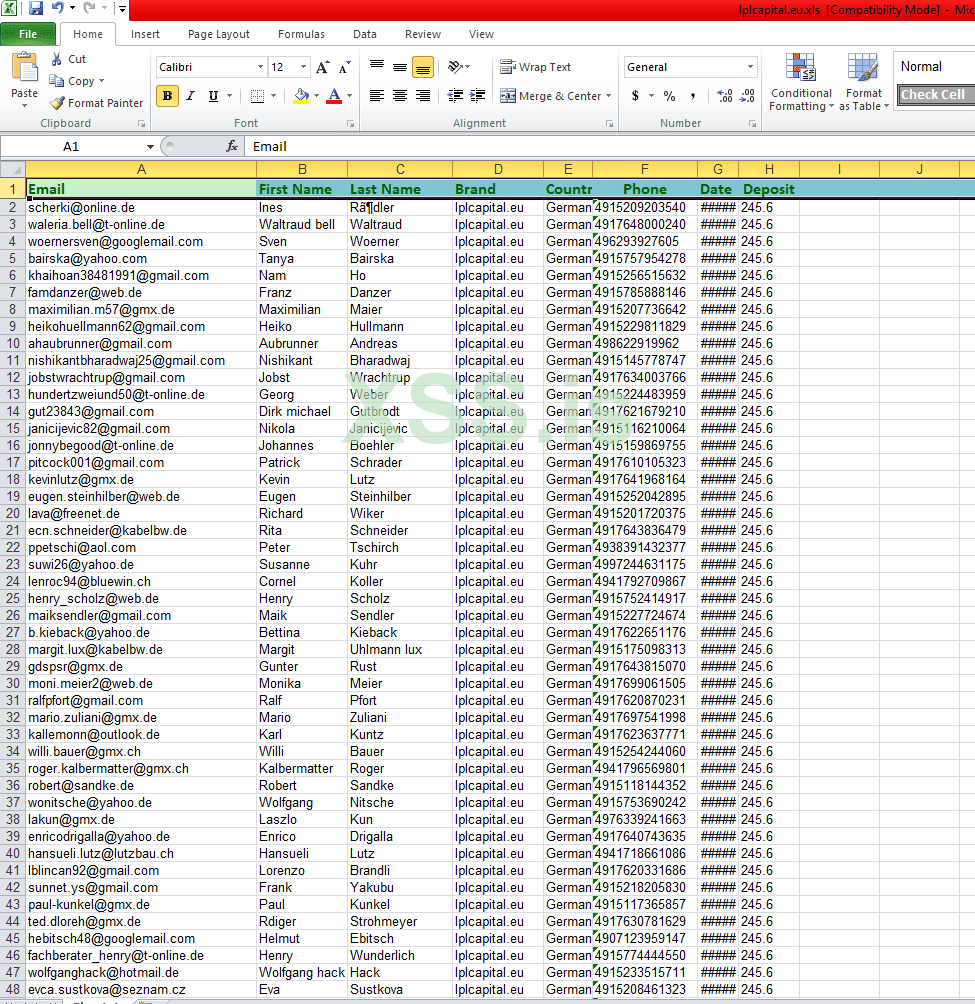
Task: Click the Increase Decimal icon
Action: (725, 96)
